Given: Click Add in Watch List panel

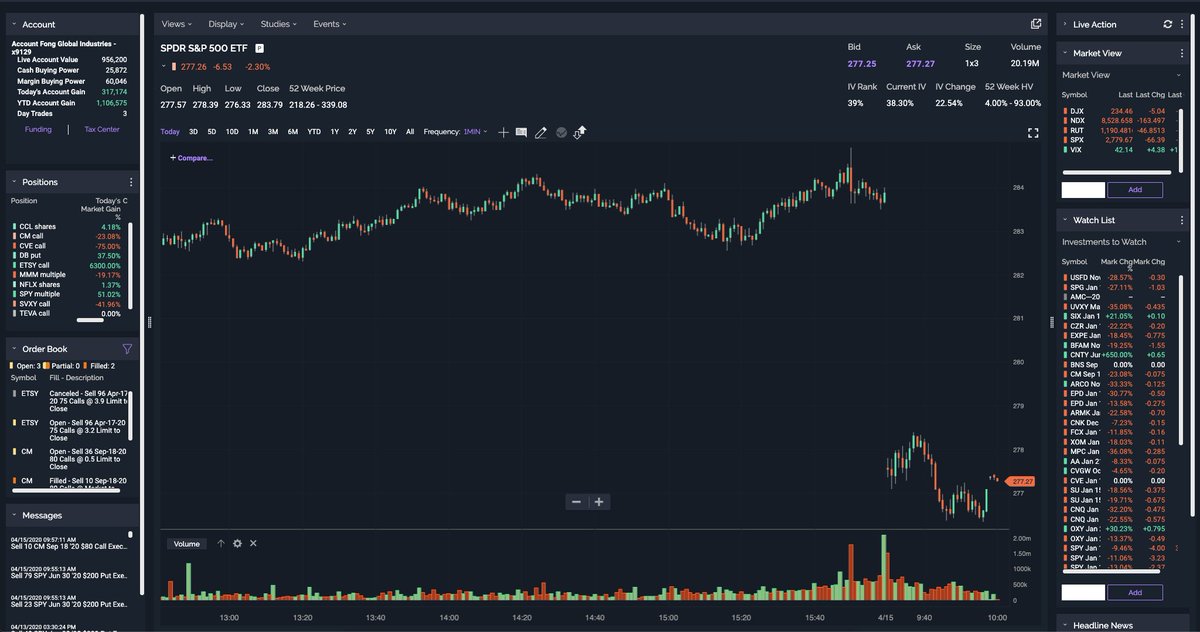Looking at the screenshot, I should [x=1135, y=592].
